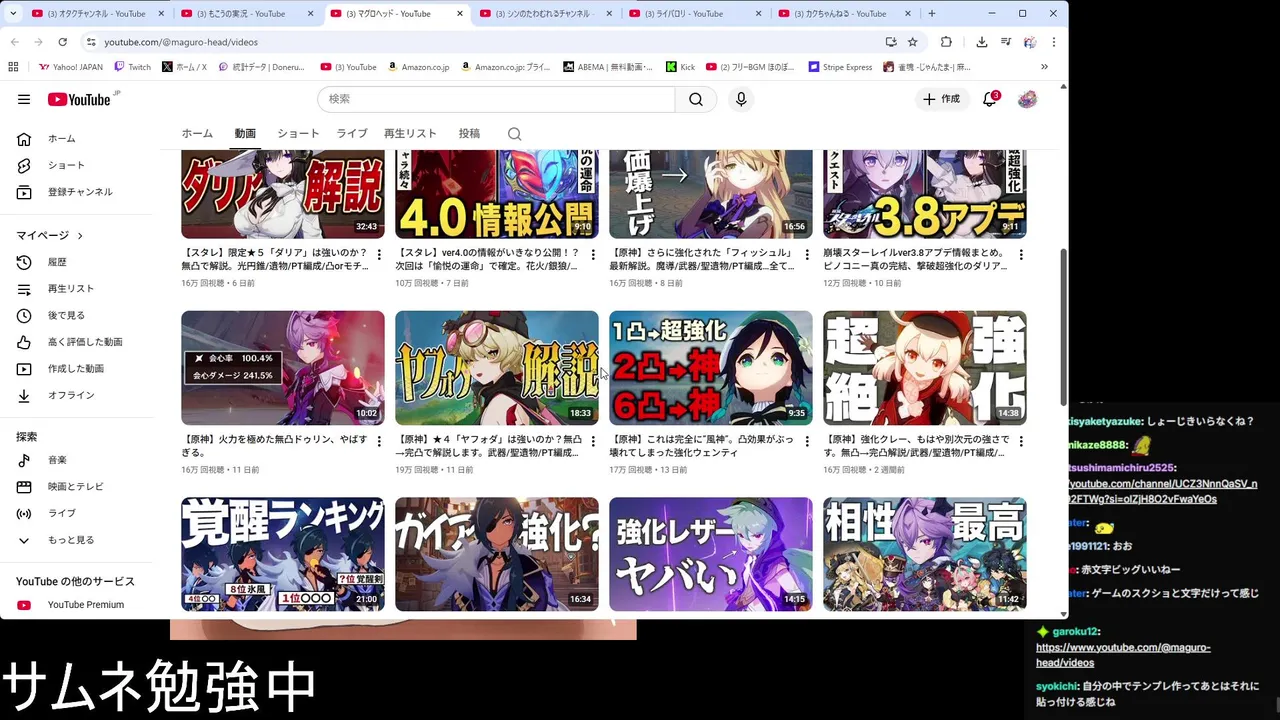
Task: Click the channel search magnifier icon
Action: tap(514, 134)
